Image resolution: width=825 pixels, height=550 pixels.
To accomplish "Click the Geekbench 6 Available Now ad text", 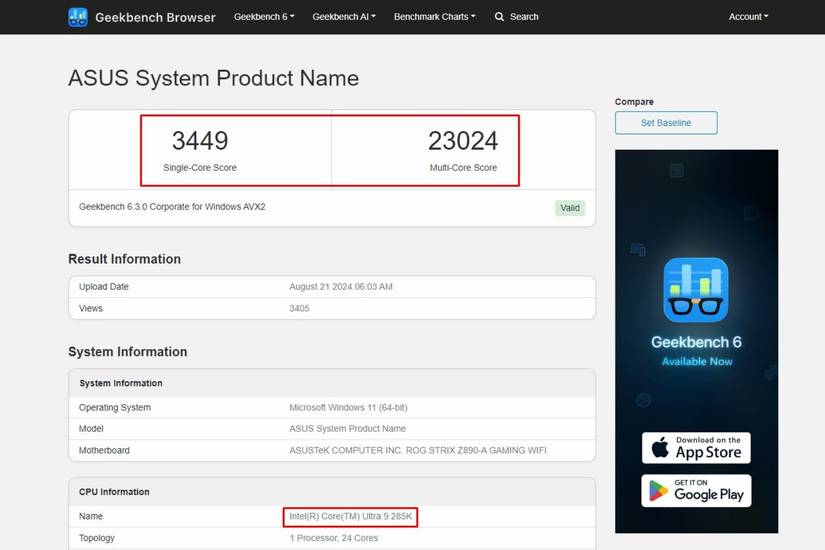I will coord(697,351).
